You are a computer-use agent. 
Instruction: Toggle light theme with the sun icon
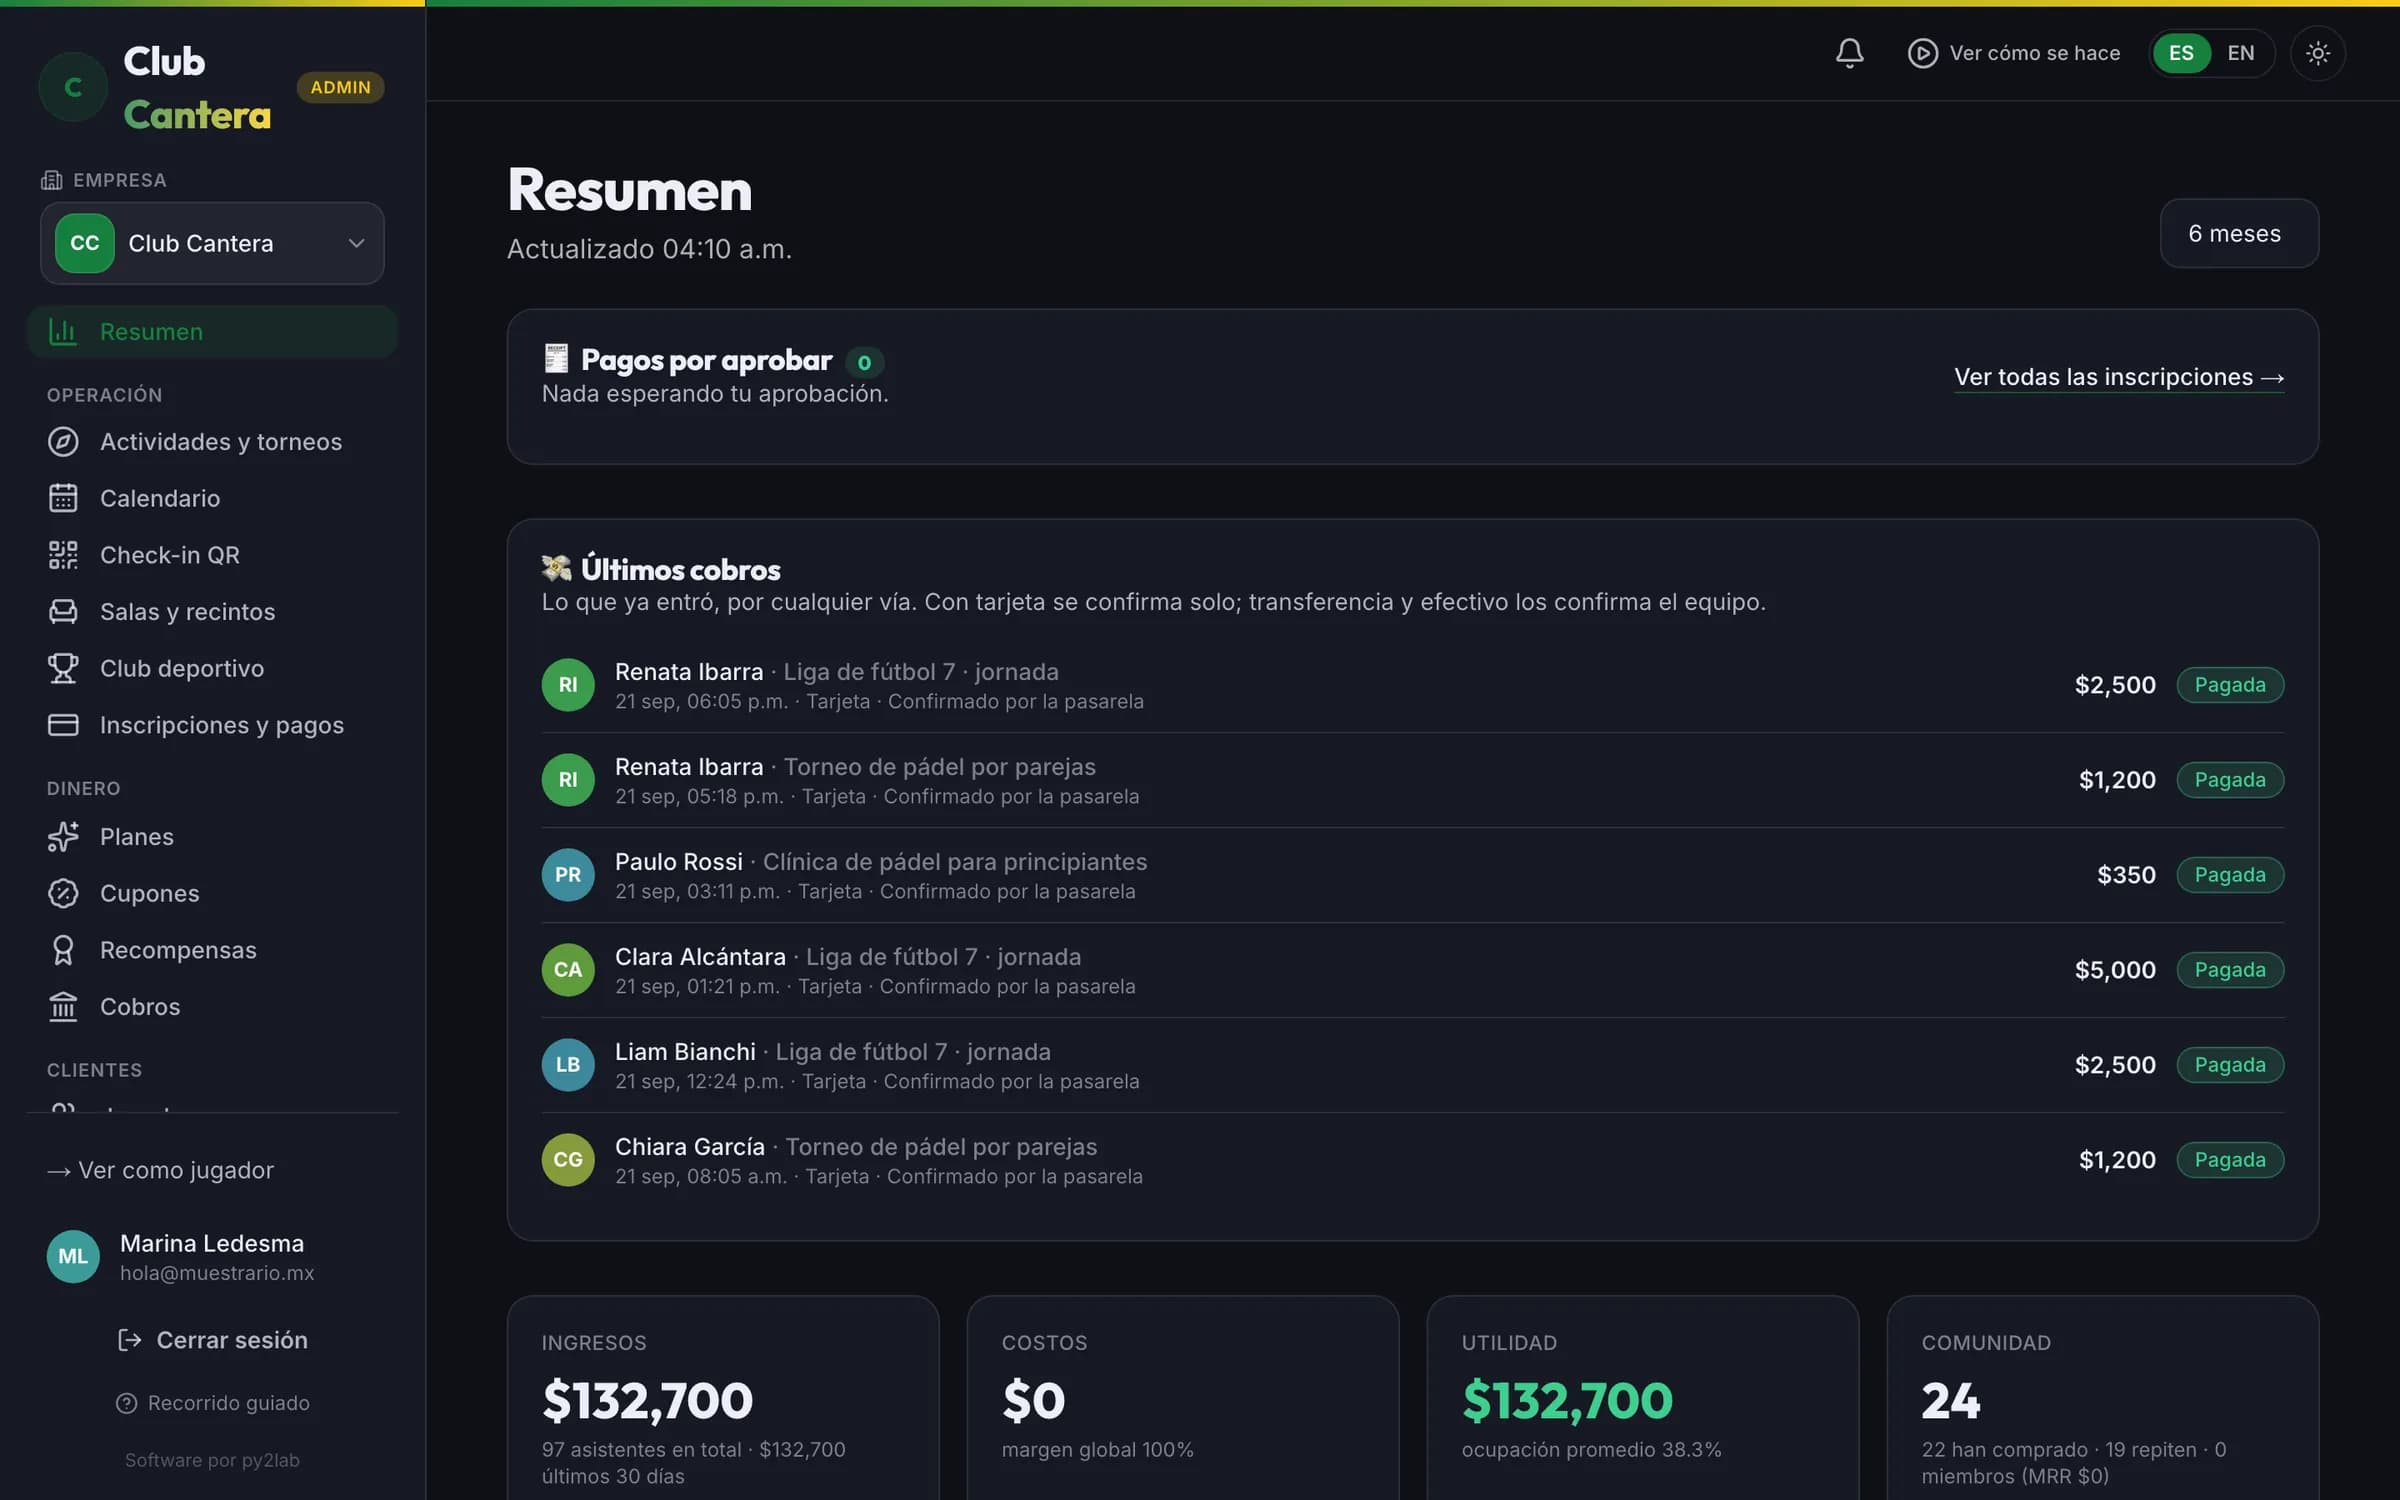[2317, 53]
